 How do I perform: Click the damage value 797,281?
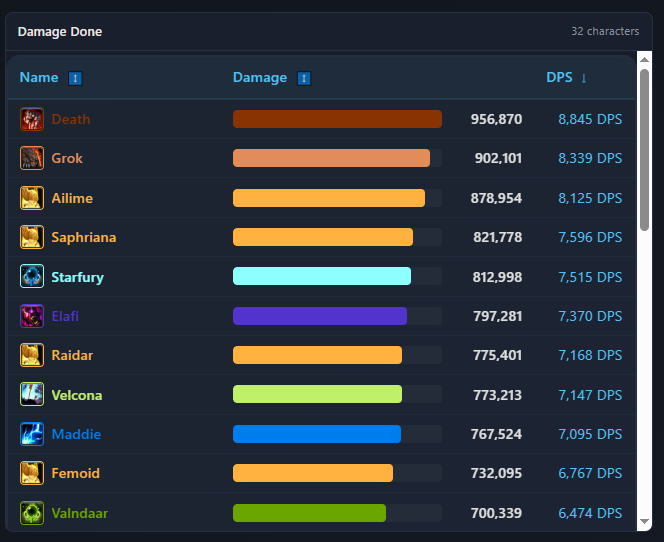498,316
